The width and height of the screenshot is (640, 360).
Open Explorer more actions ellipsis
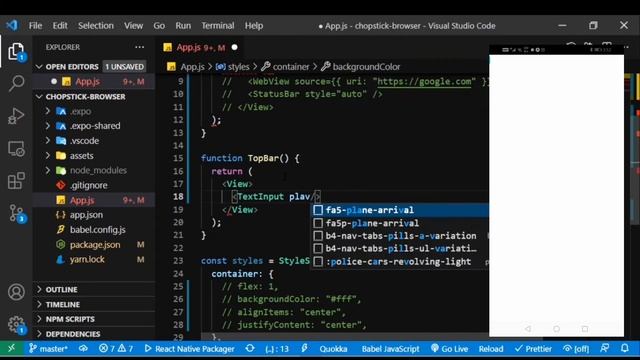140,47
